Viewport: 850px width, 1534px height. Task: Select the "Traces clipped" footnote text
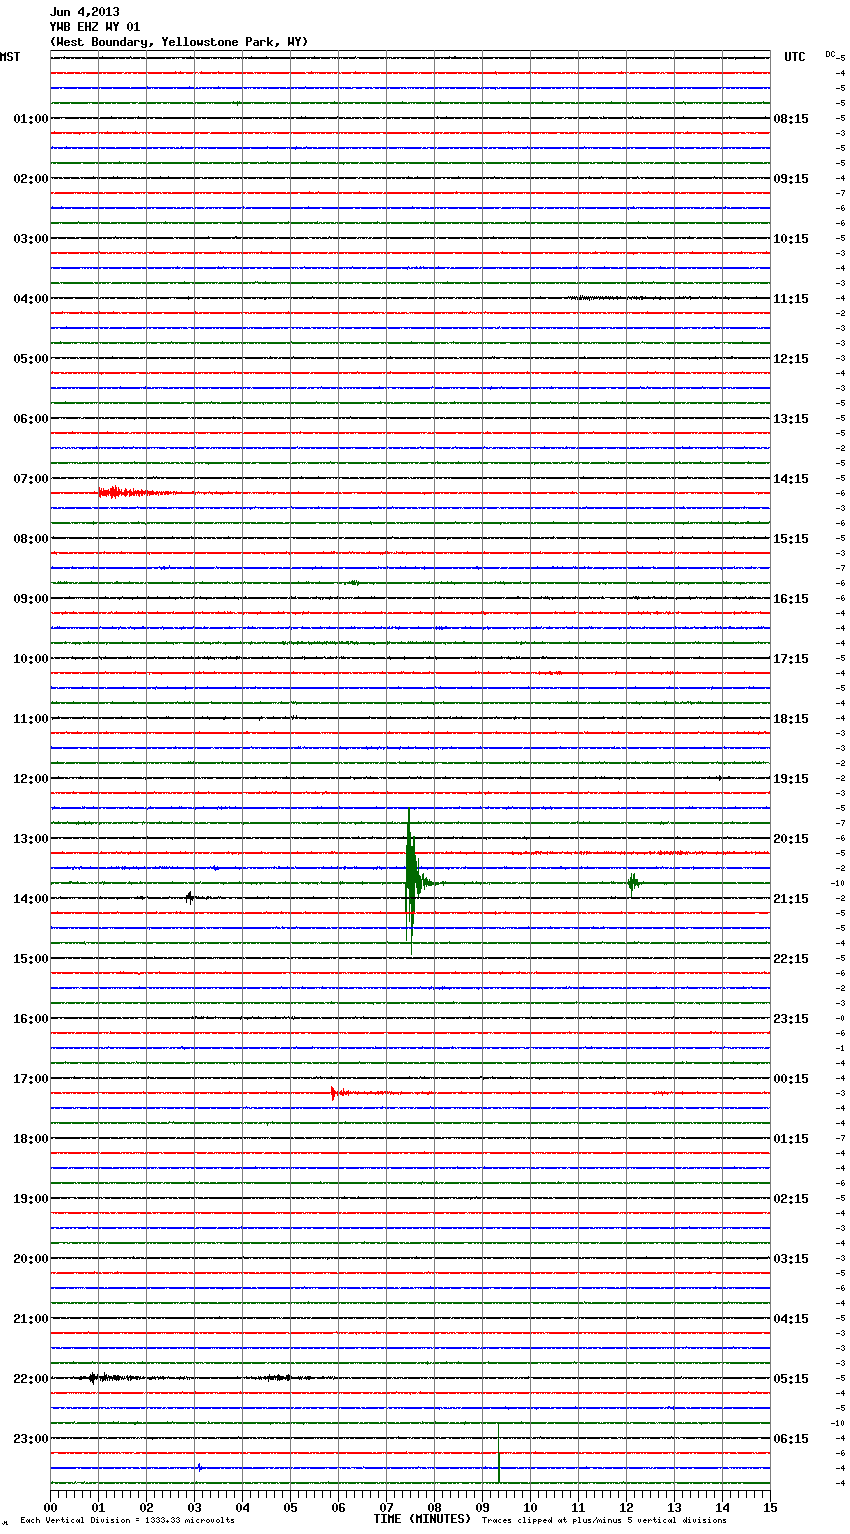pos(604,1521)
